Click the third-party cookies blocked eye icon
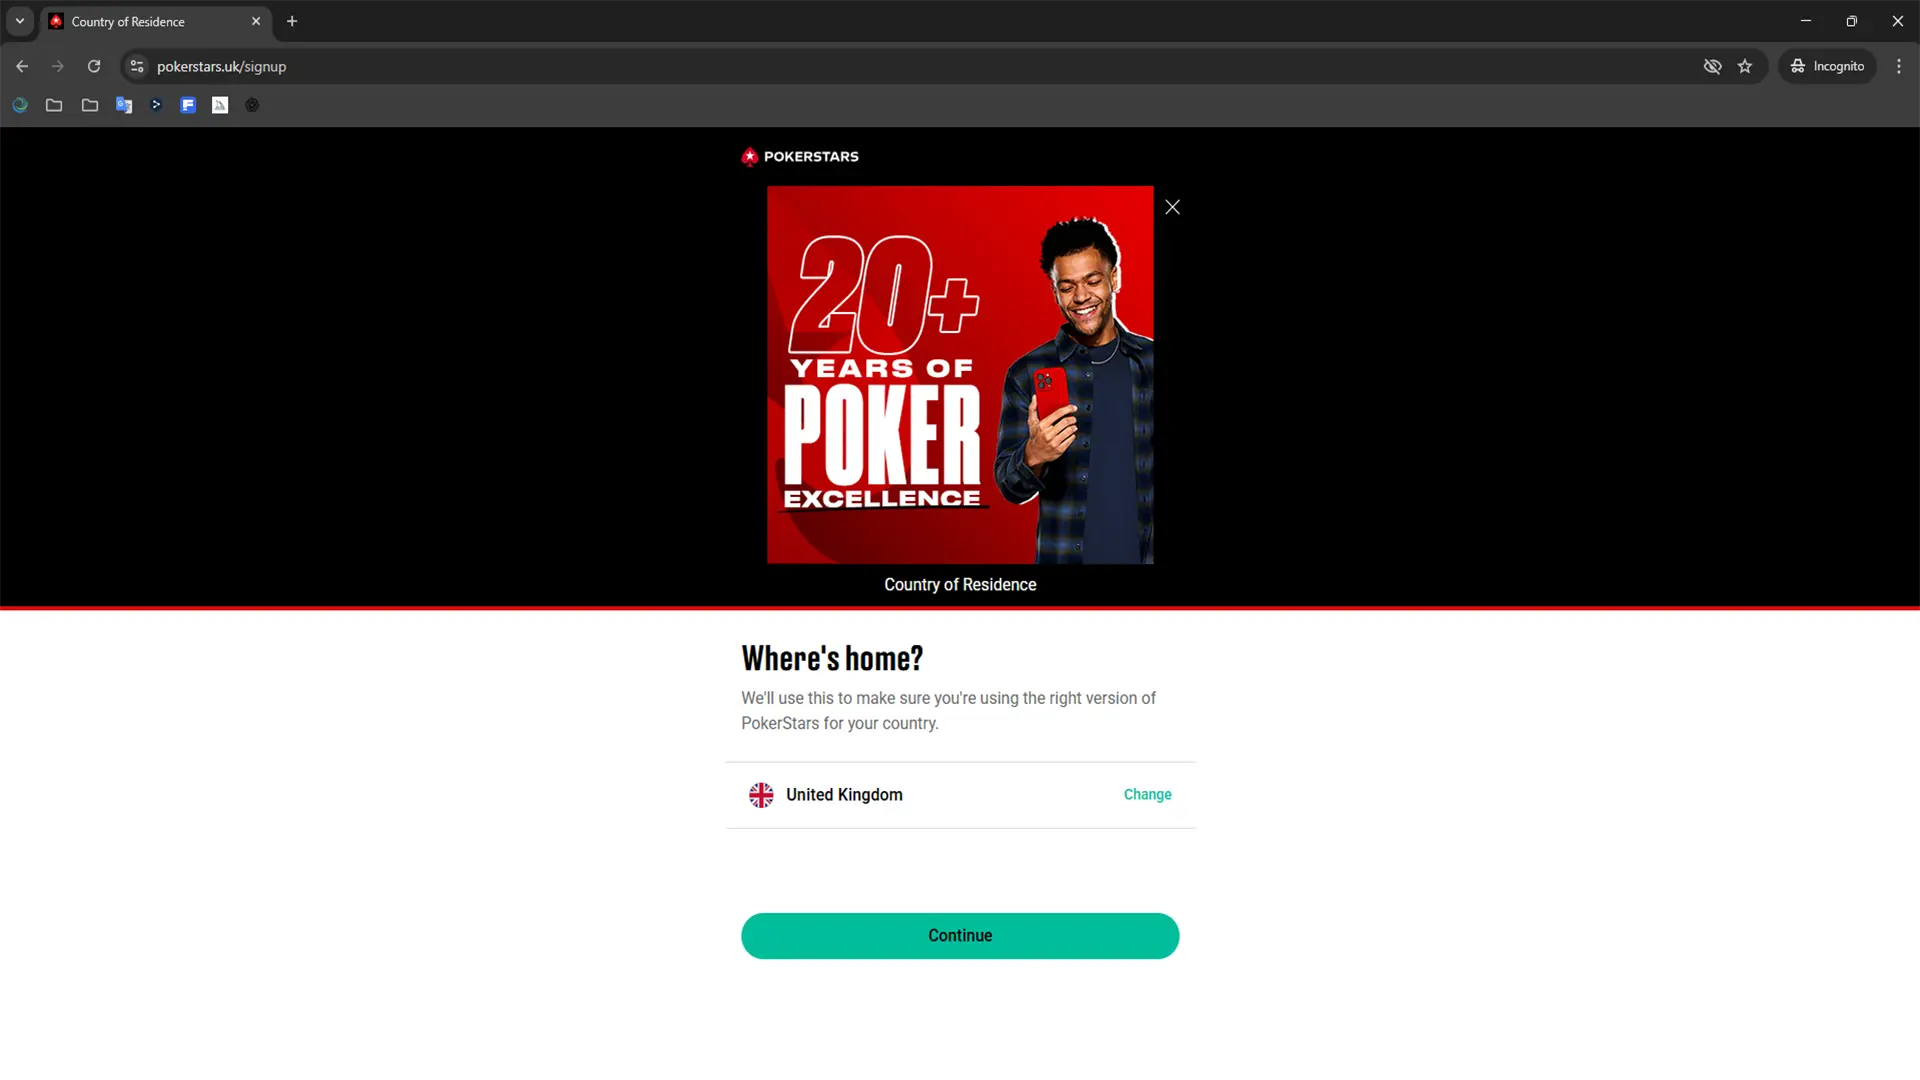 1713,66
